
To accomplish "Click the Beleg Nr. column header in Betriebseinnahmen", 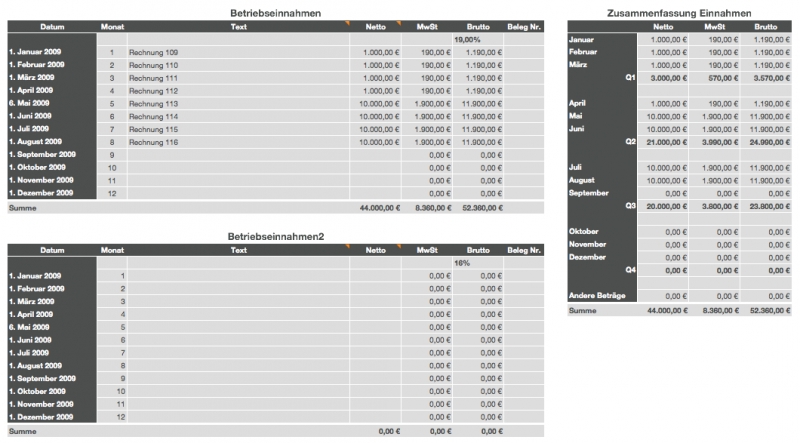I will [x=524, y=25].
